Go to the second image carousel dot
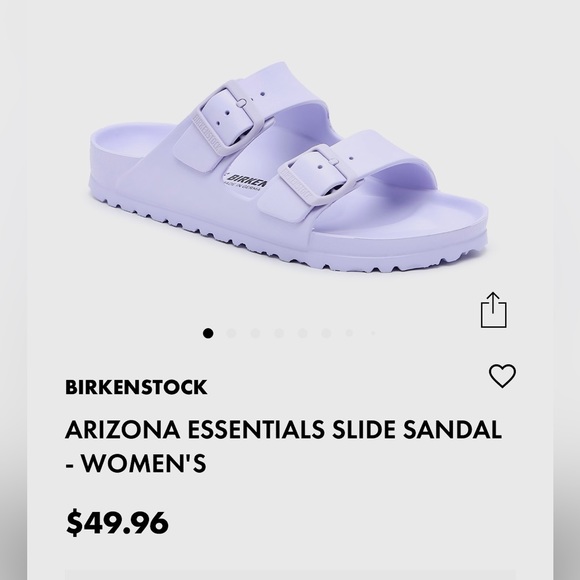 232,333
